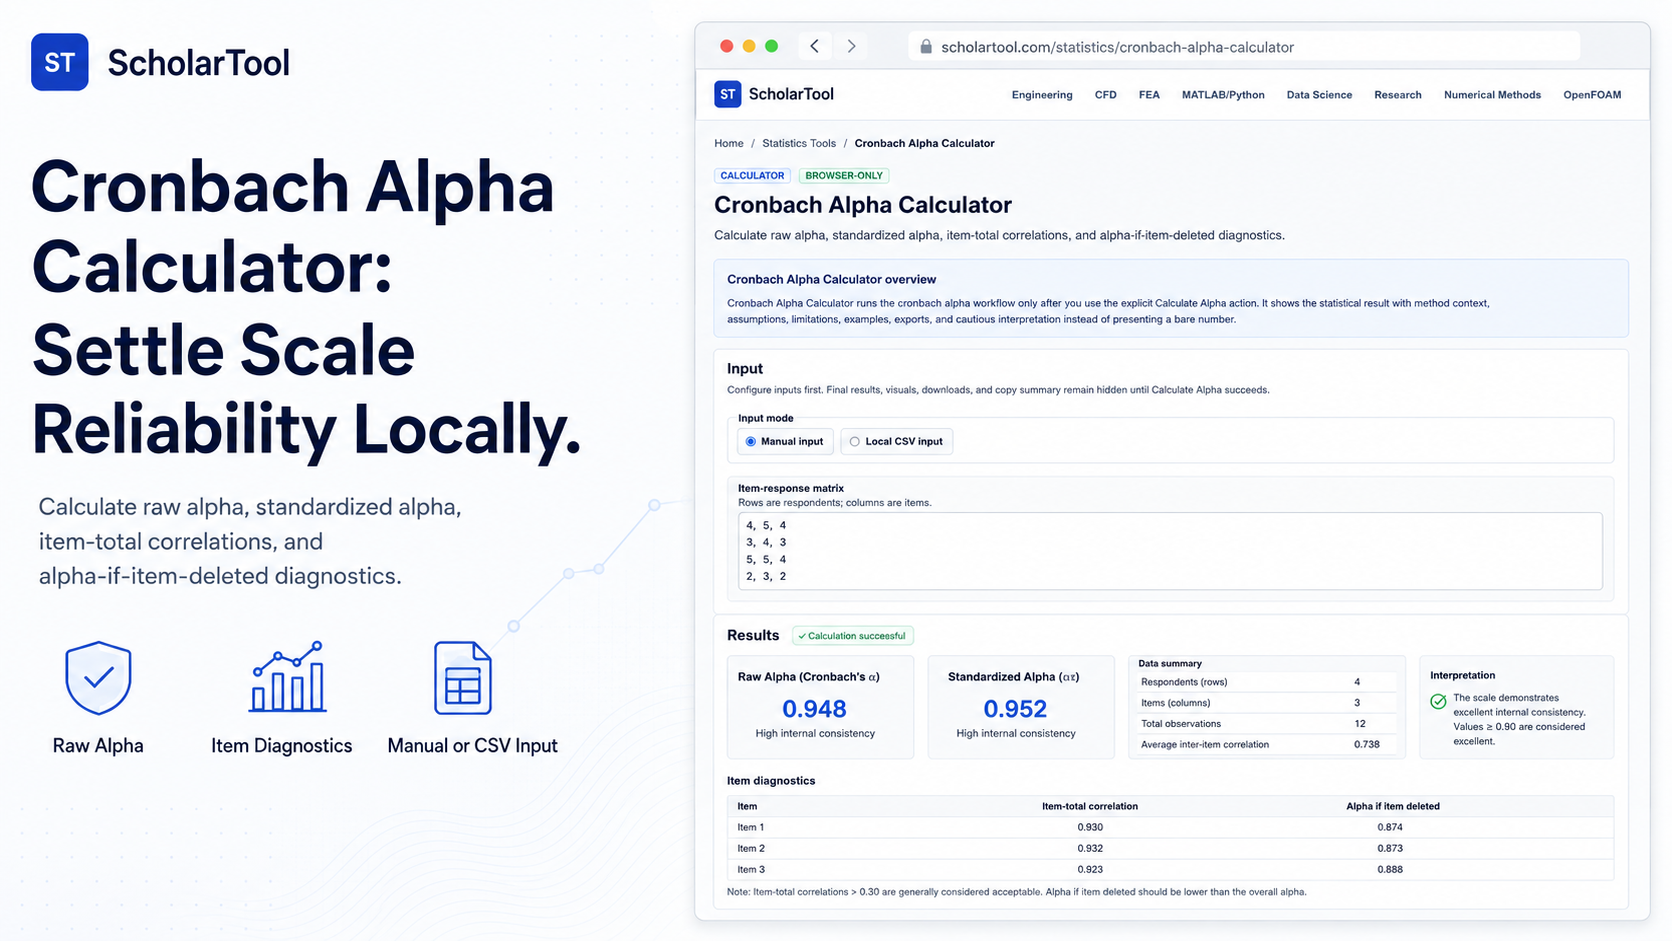Minimize the browser with the yellow button

(749, 46)
